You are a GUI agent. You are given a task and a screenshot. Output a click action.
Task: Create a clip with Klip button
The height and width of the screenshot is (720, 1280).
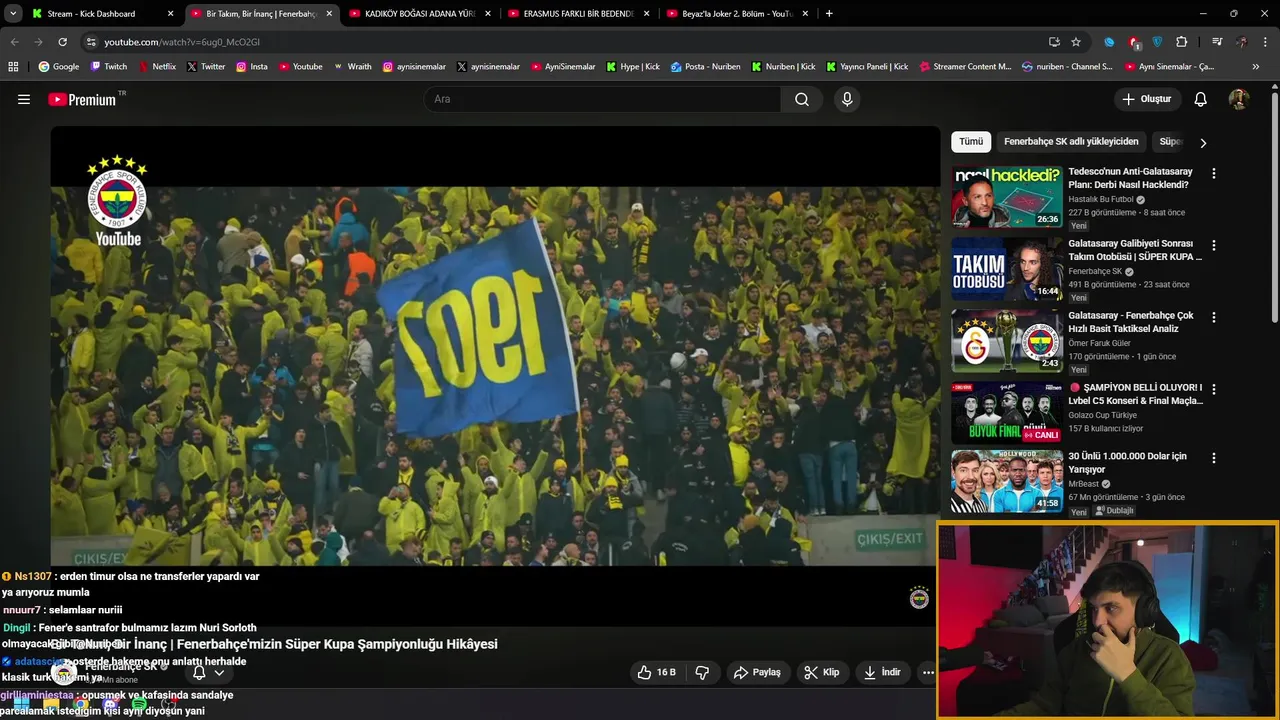[x=822, y=673]
